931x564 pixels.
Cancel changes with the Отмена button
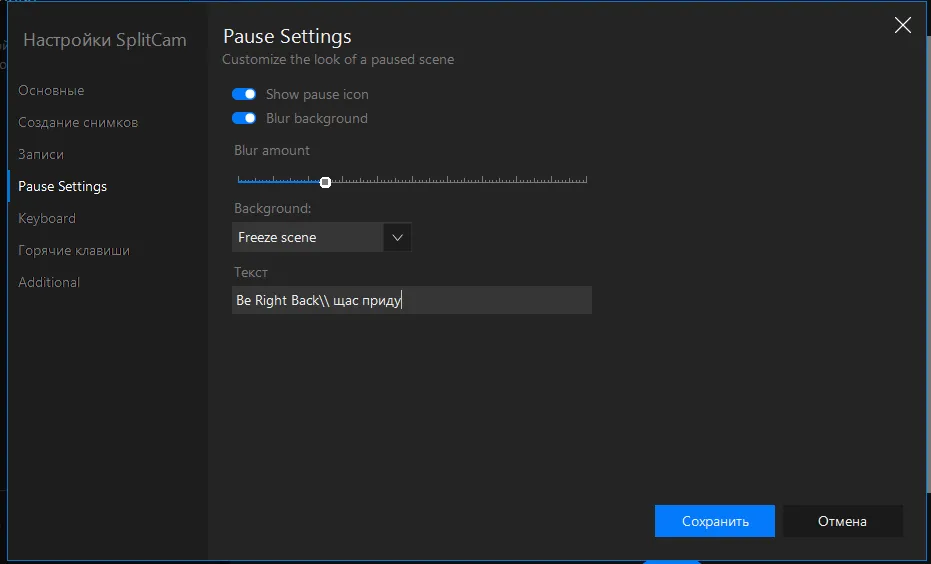[x=843, y=521]
